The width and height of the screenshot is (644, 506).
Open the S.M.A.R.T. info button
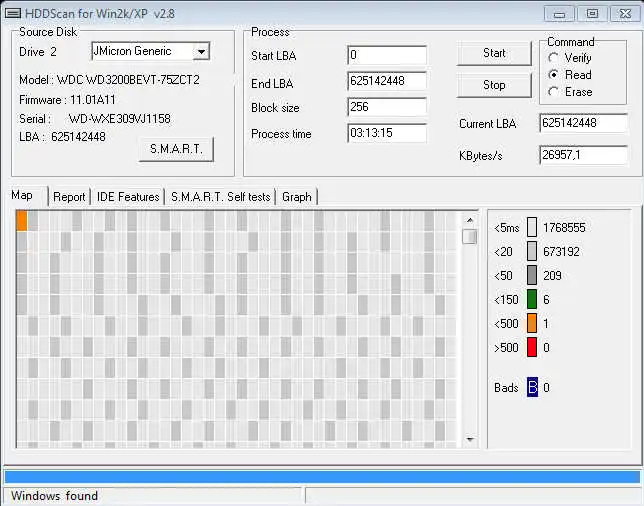tap(176, 149)
